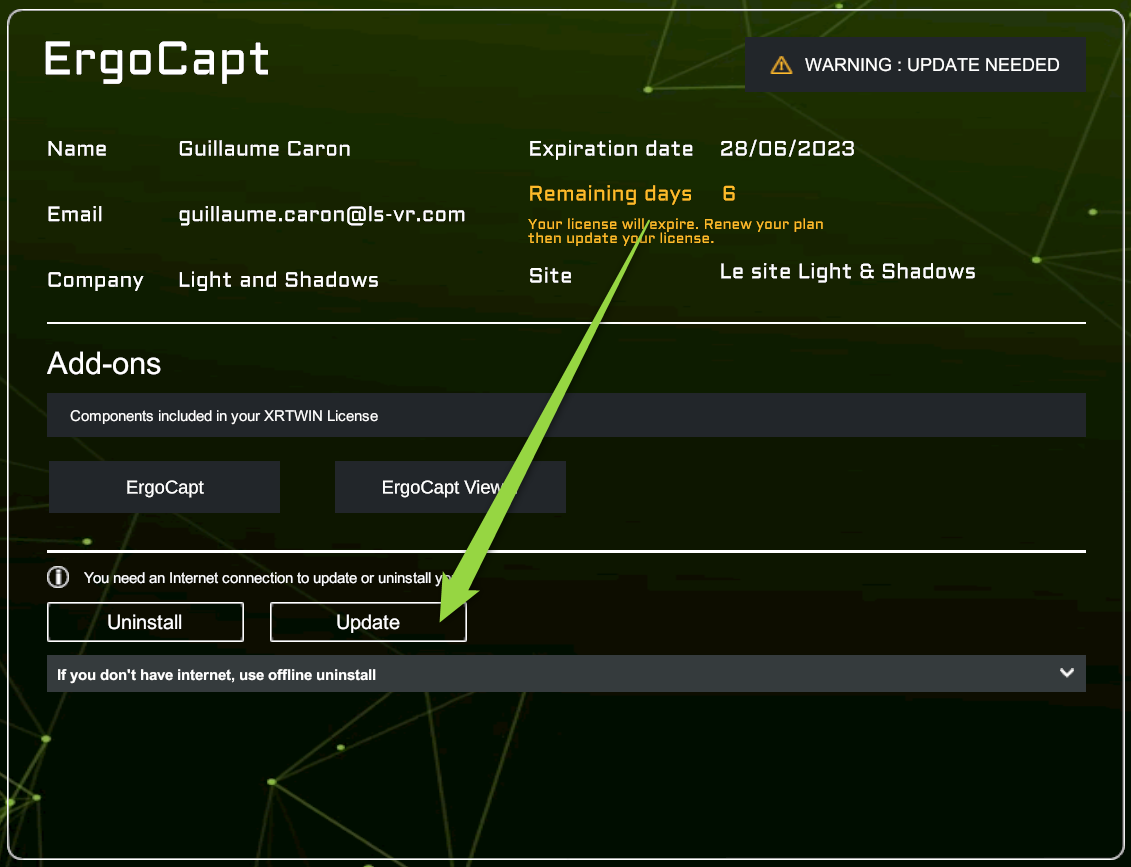The width and height of the screenshot is (1131, 867).
Task: Click the Email label
Action: tap(74, 214)
